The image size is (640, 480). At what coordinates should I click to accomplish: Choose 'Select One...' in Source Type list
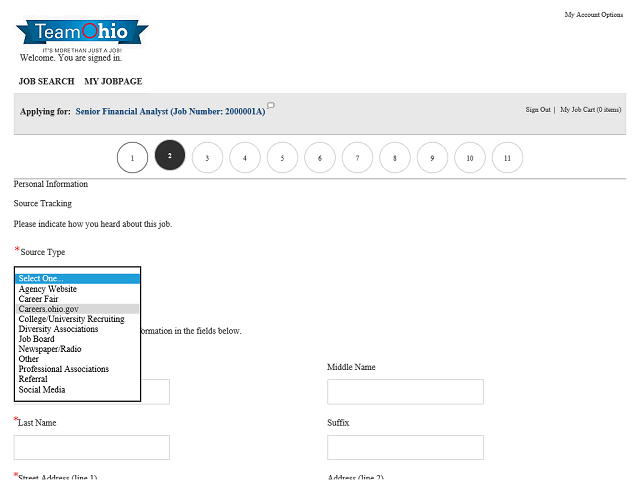click(x=78, y=278)
